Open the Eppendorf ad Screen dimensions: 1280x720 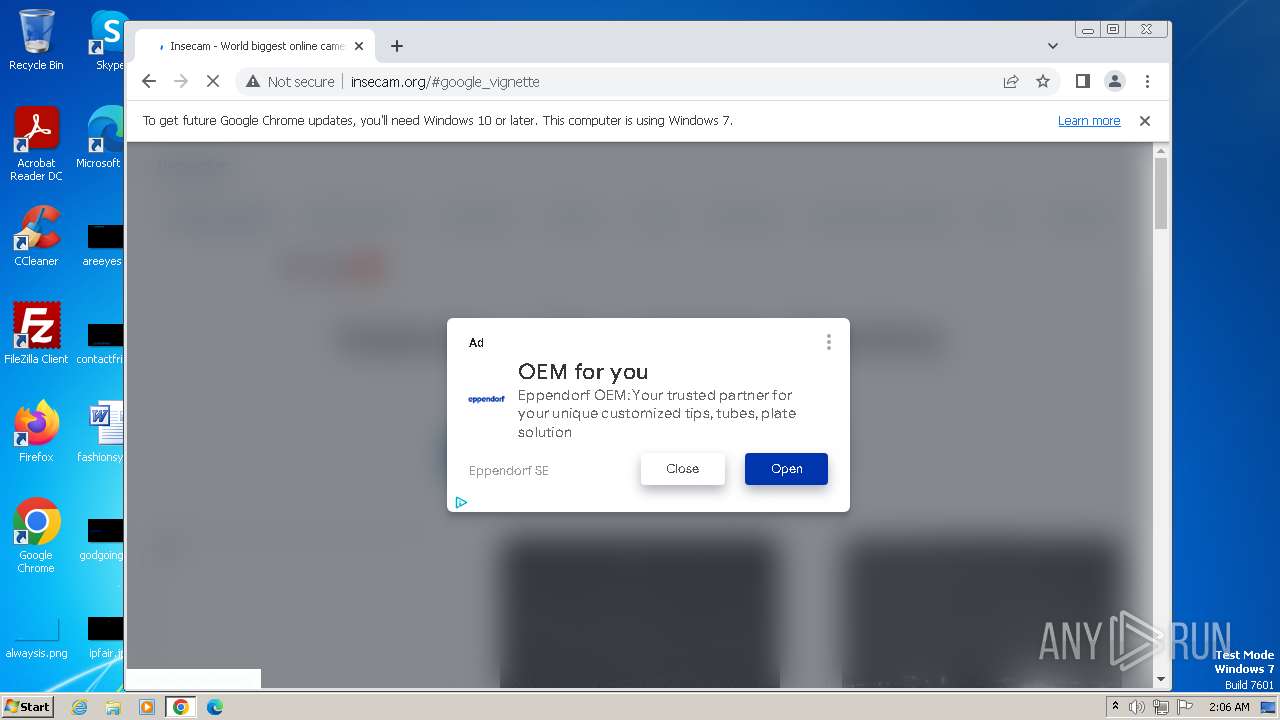(x=786, y=469)
